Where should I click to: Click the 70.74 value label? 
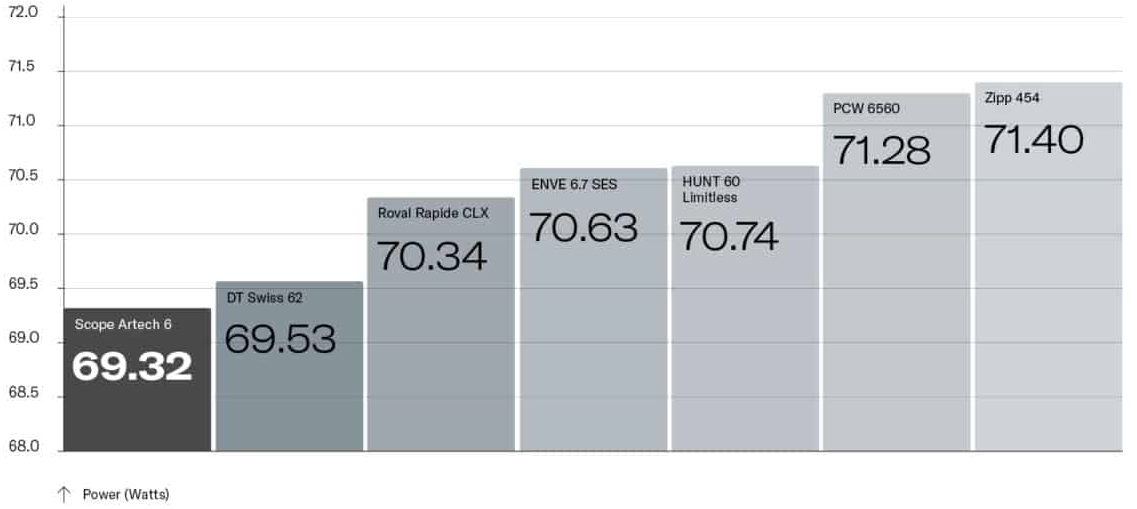click(x=729, y=236)
